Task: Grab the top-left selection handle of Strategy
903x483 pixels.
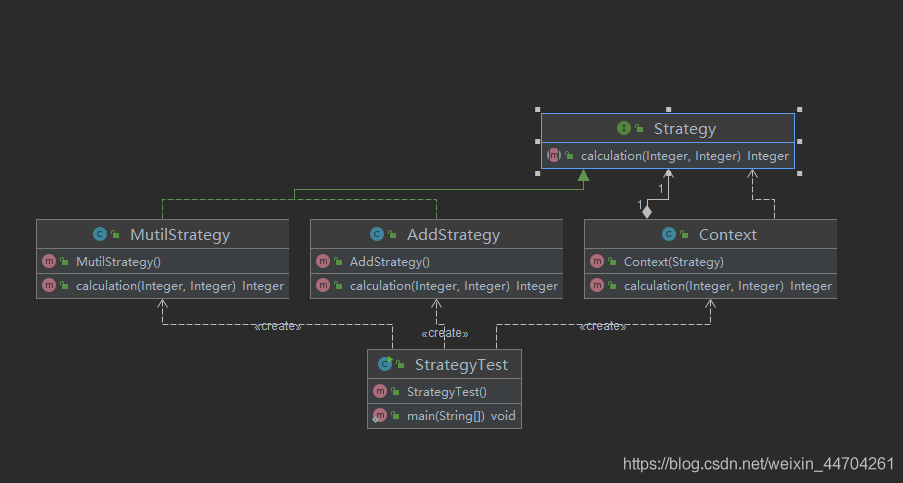Action: click(x=538, y=109)
